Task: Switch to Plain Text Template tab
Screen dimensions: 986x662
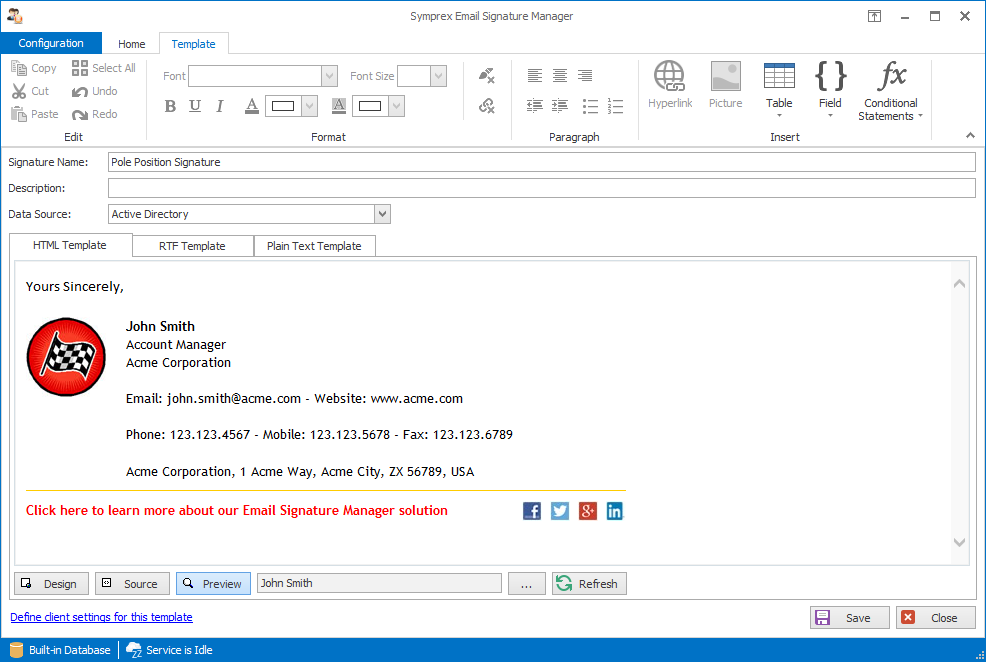Action: (x=314, y=246)
